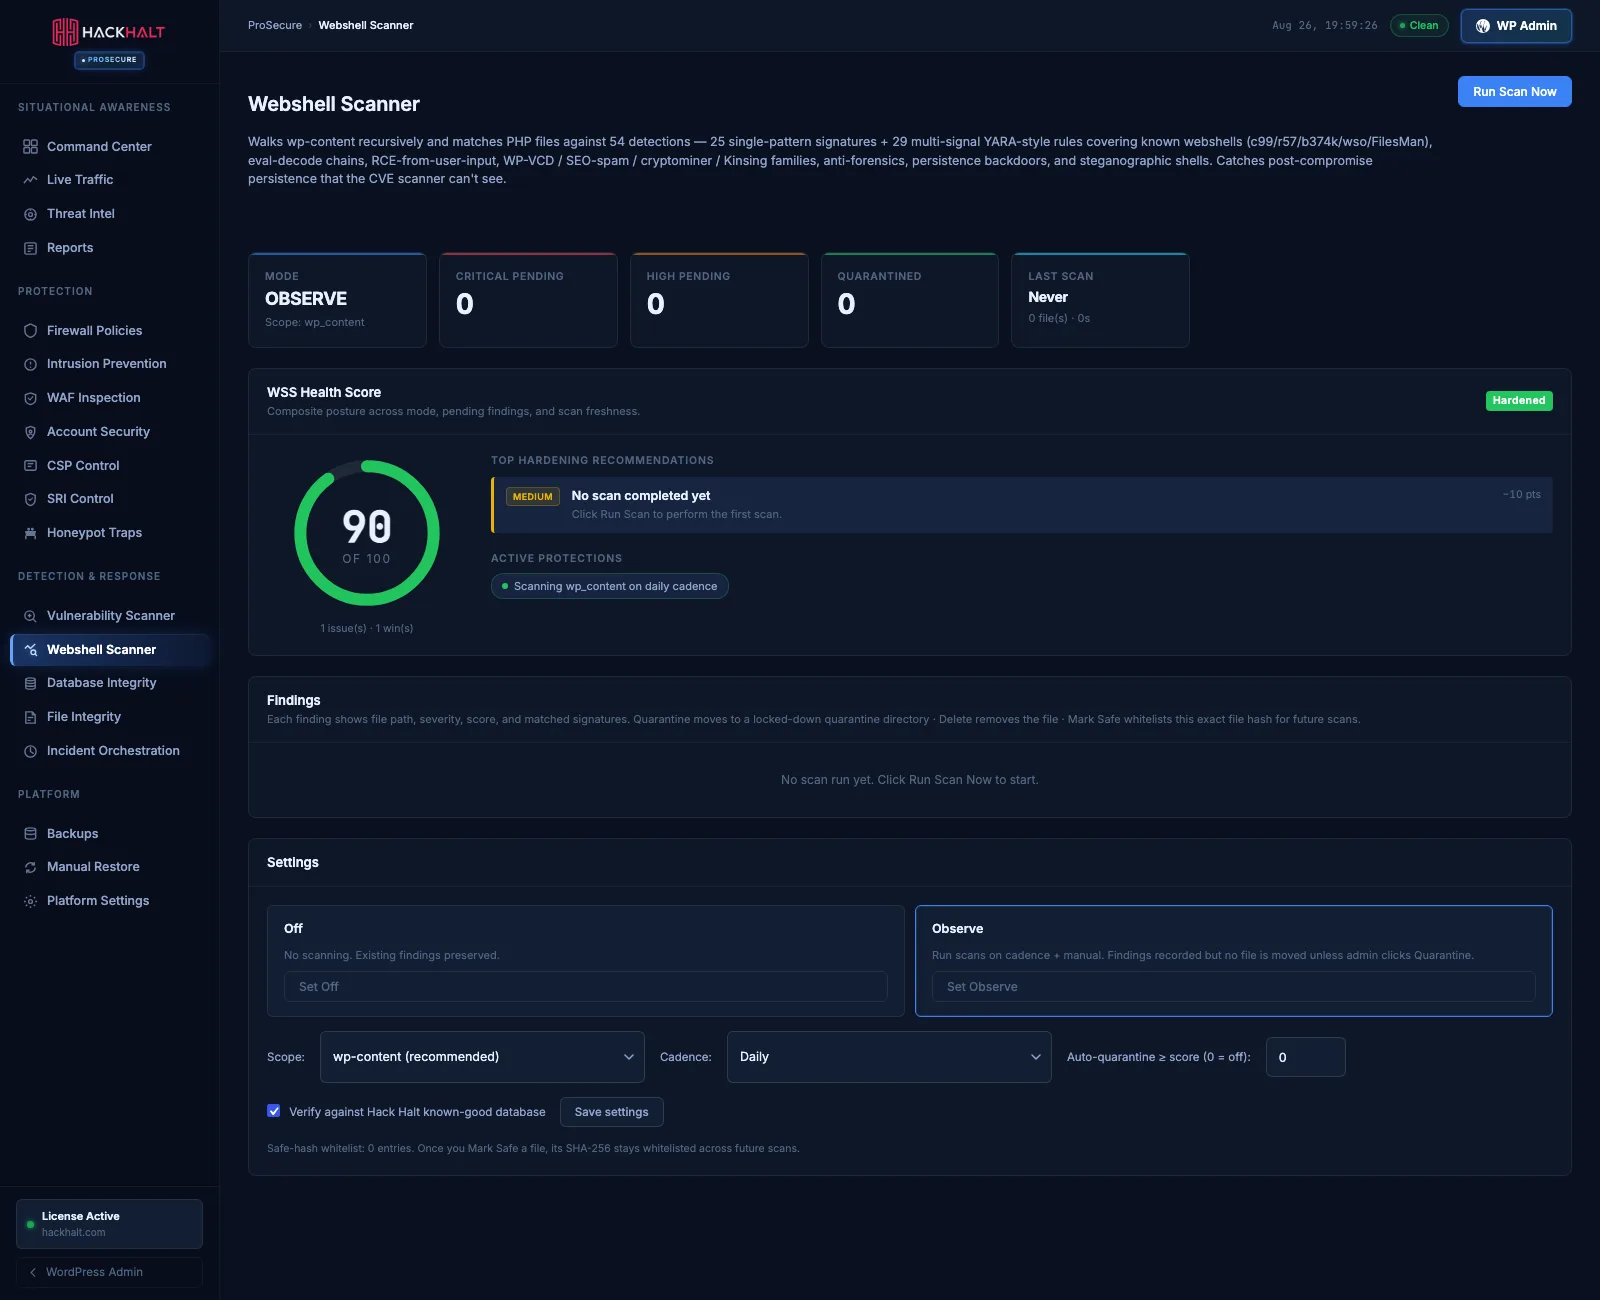
Task: Go to Live Traffic page
Action: [110, 180]
